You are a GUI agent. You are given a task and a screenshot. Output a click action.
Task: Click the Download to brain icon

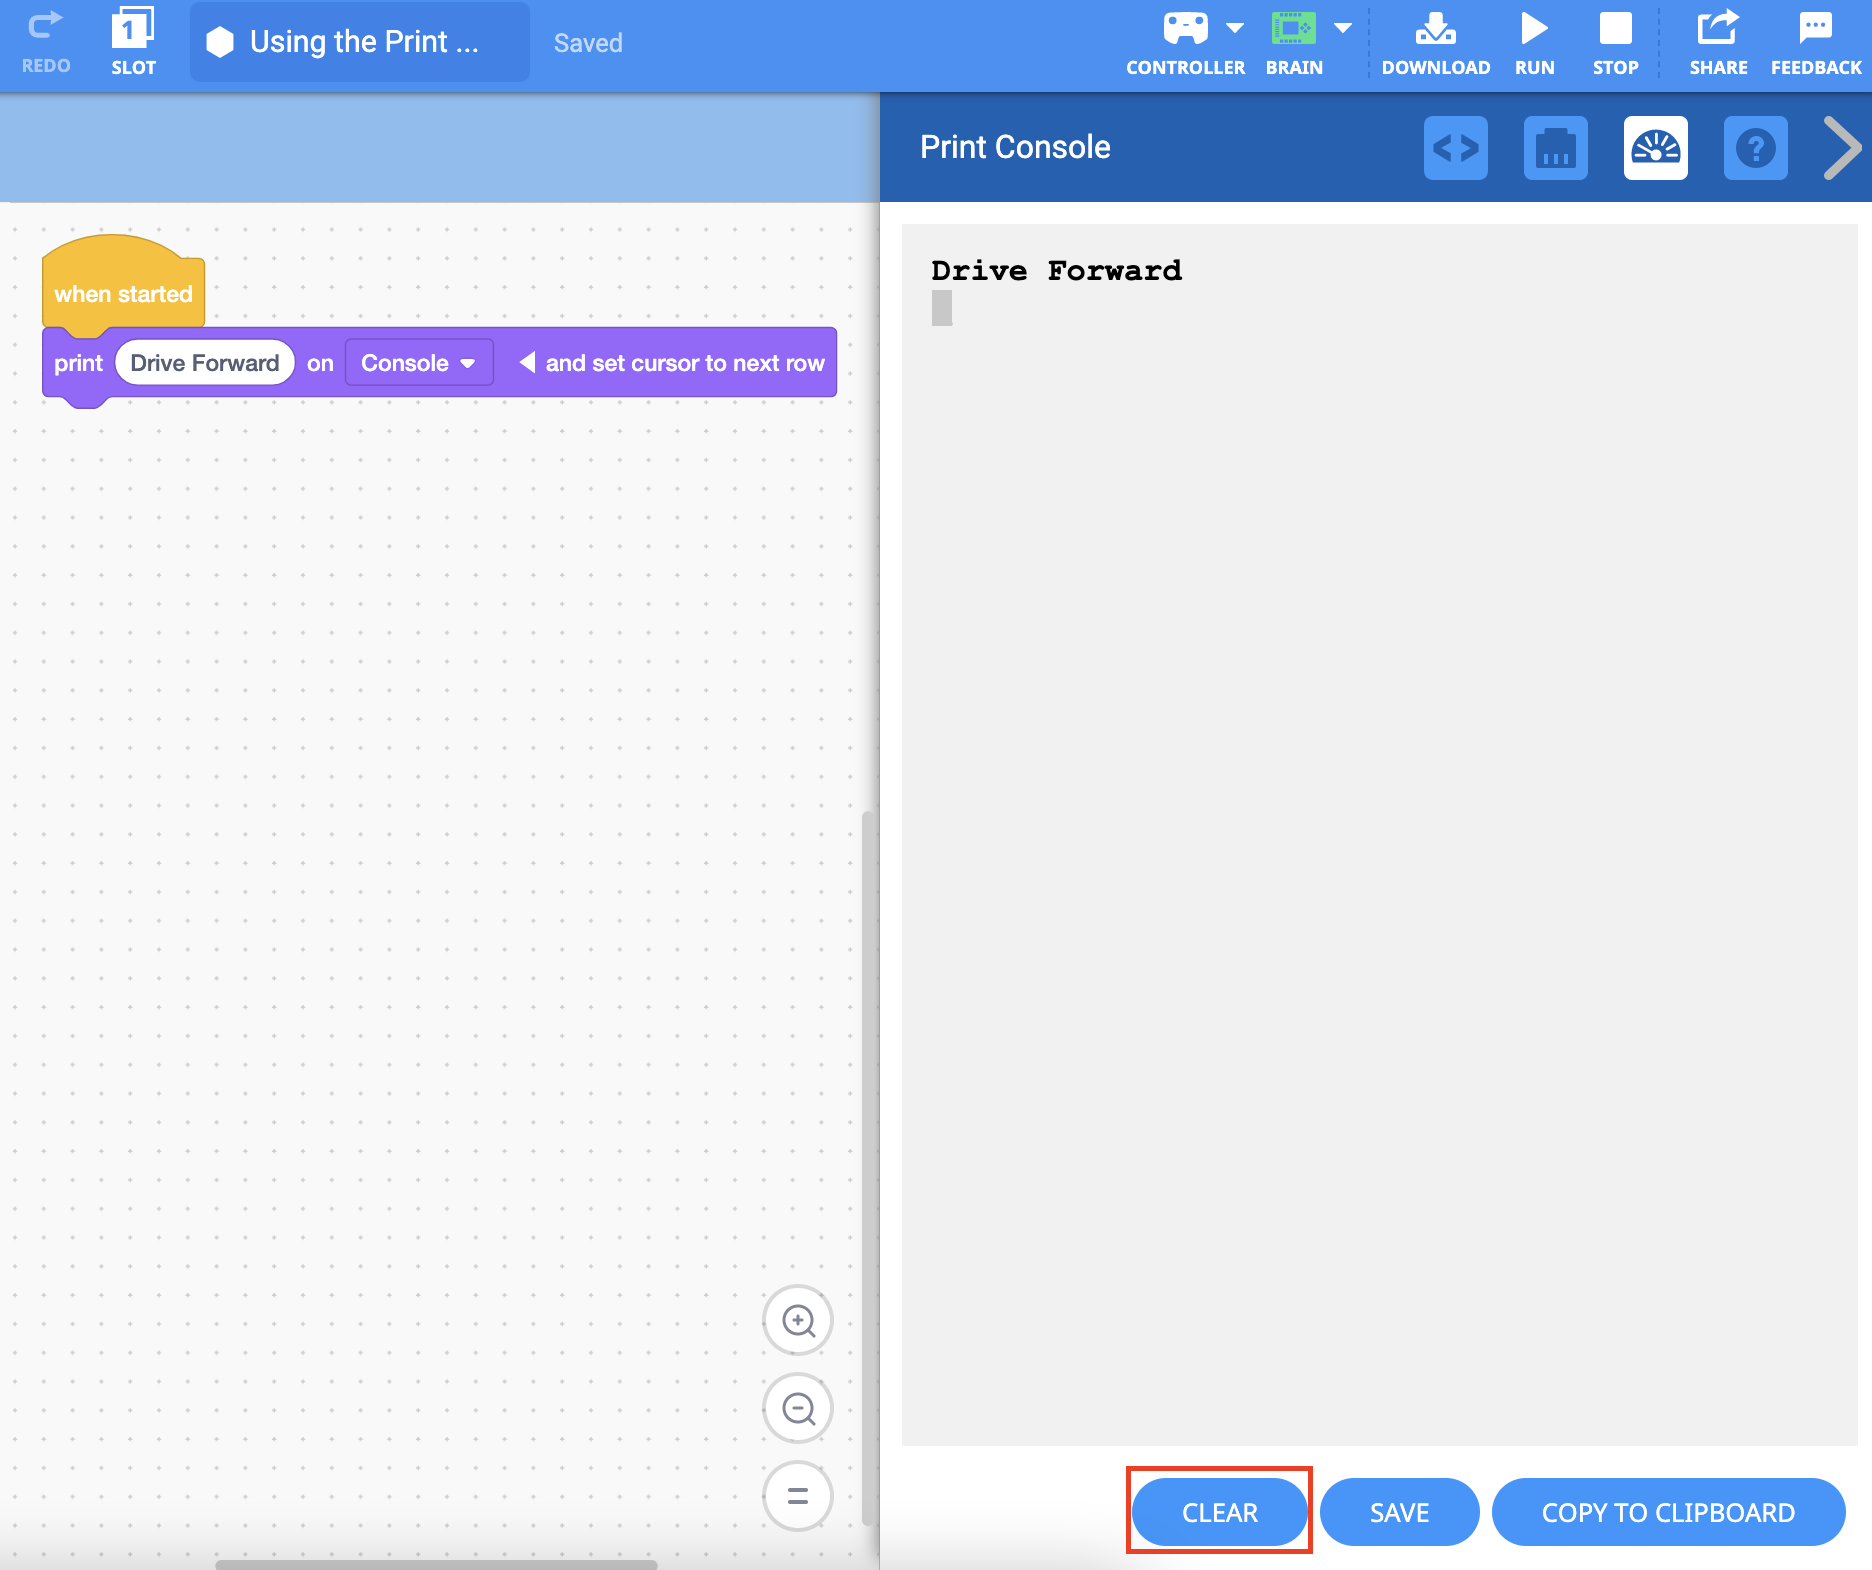pos(1435,30)
